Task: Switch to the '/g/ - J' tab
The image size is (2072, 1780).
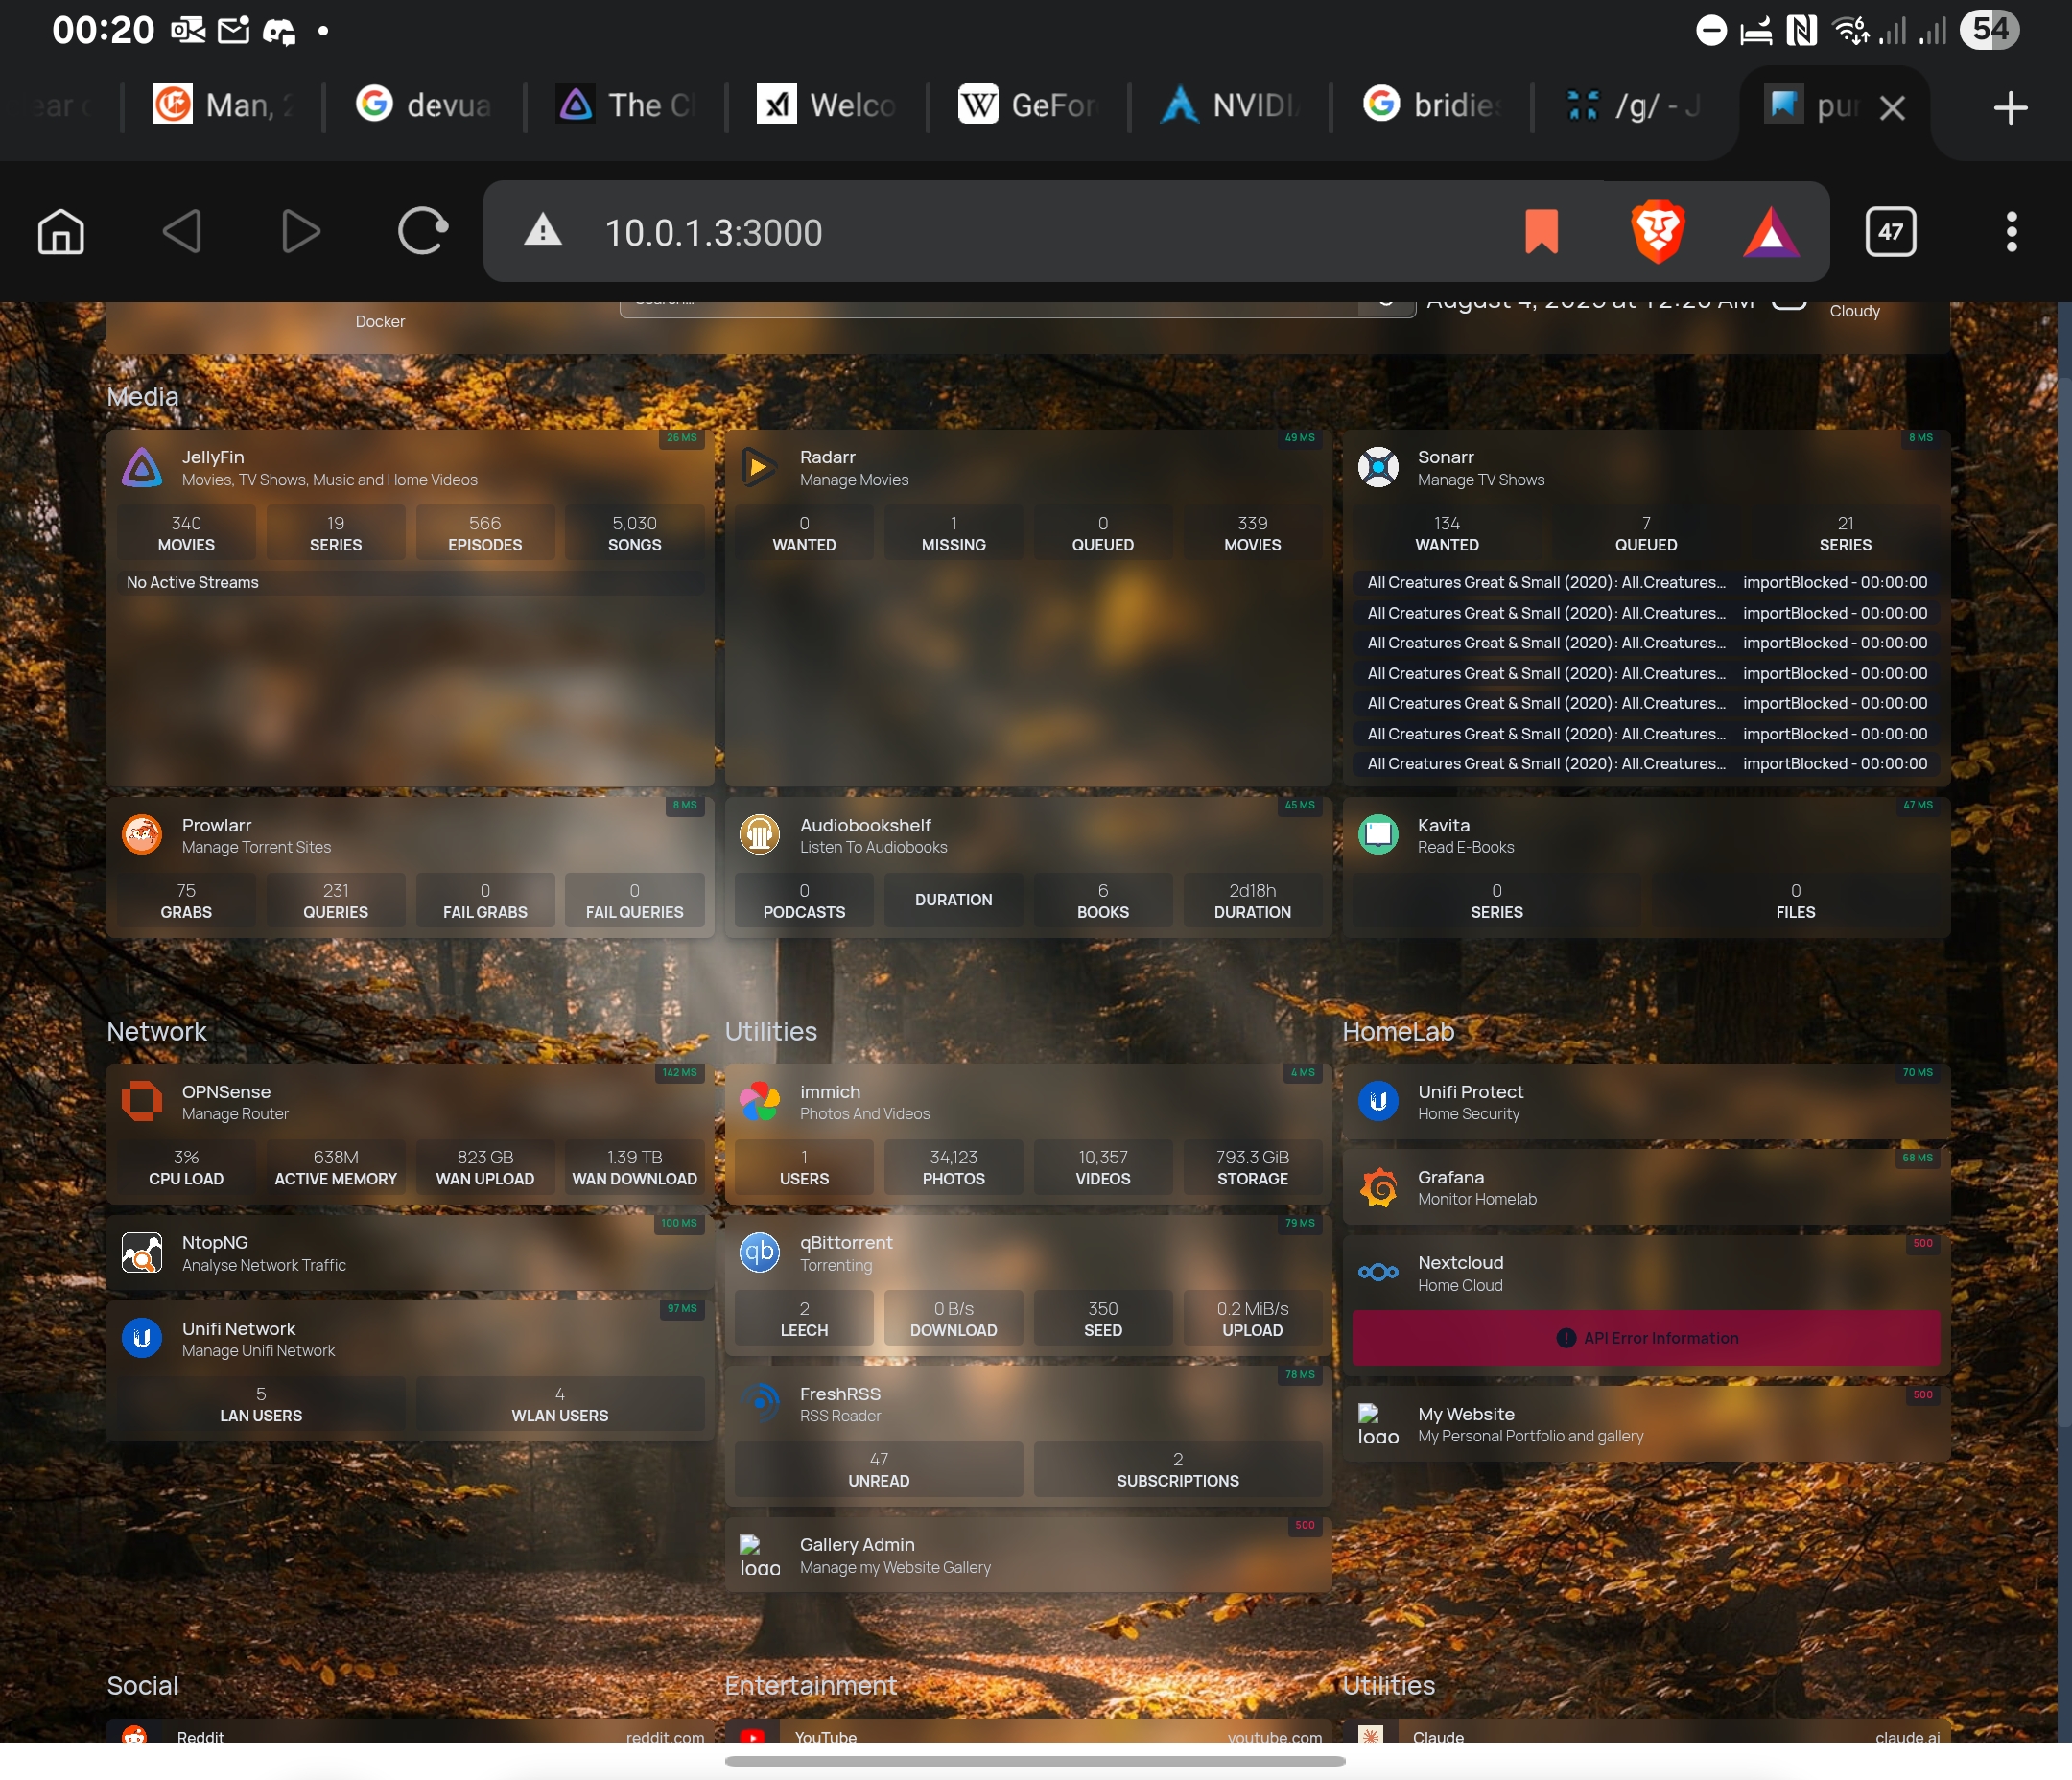Action: coord(1634,105)
